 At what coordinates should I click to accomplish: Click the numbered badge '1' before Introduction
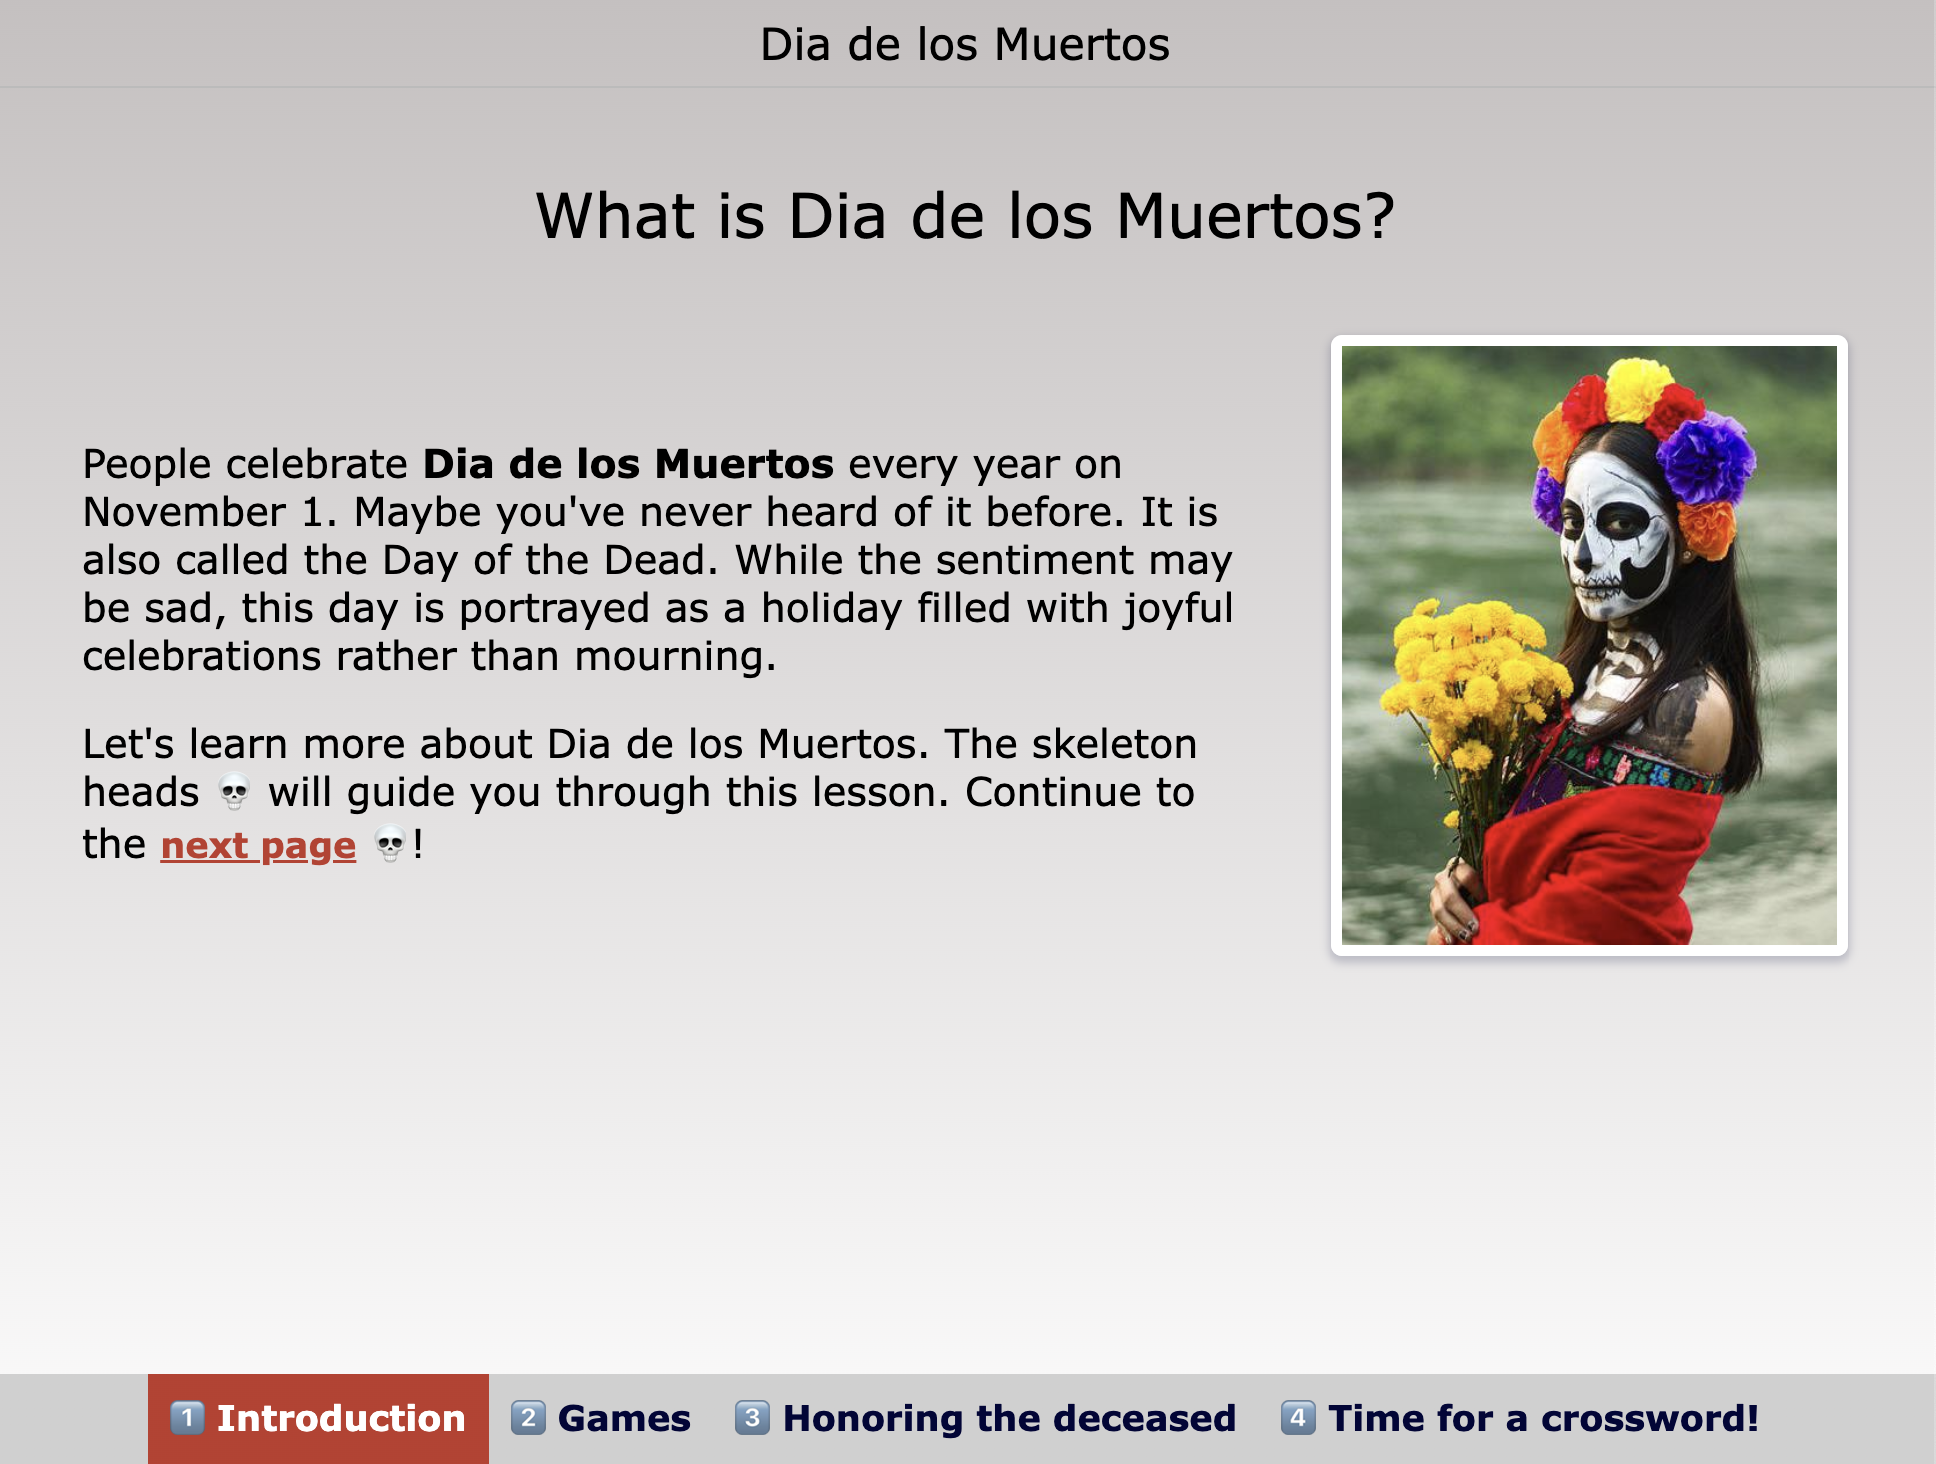191,1417
